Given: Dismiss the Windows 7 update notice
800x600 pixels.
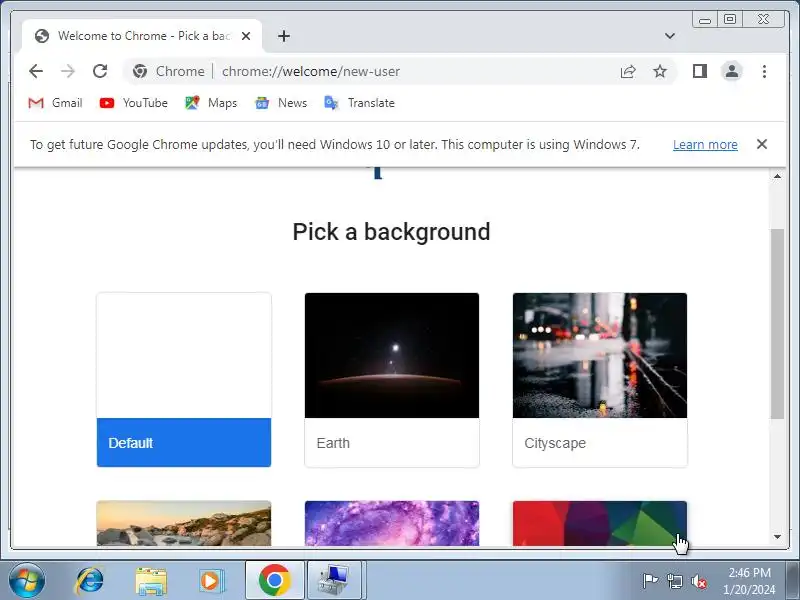Looking at the screenshot, I should tap(761, 144).
